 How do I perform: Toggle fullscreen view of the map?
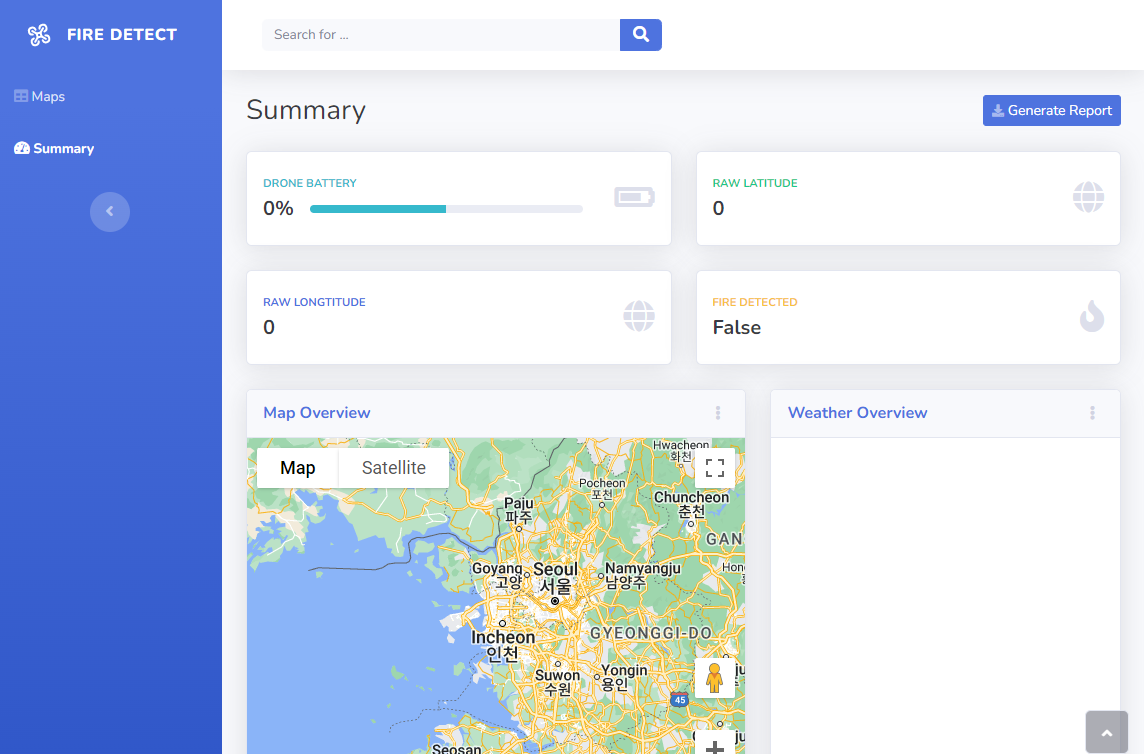[x=715, y=468]
